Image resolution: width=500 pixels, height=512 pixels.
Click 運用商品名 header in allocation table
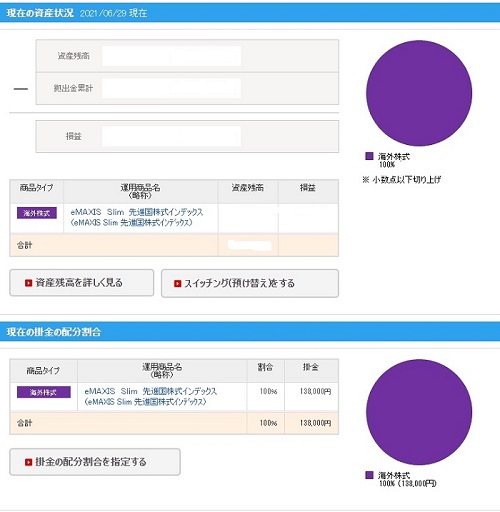click(x=162, y=371)
